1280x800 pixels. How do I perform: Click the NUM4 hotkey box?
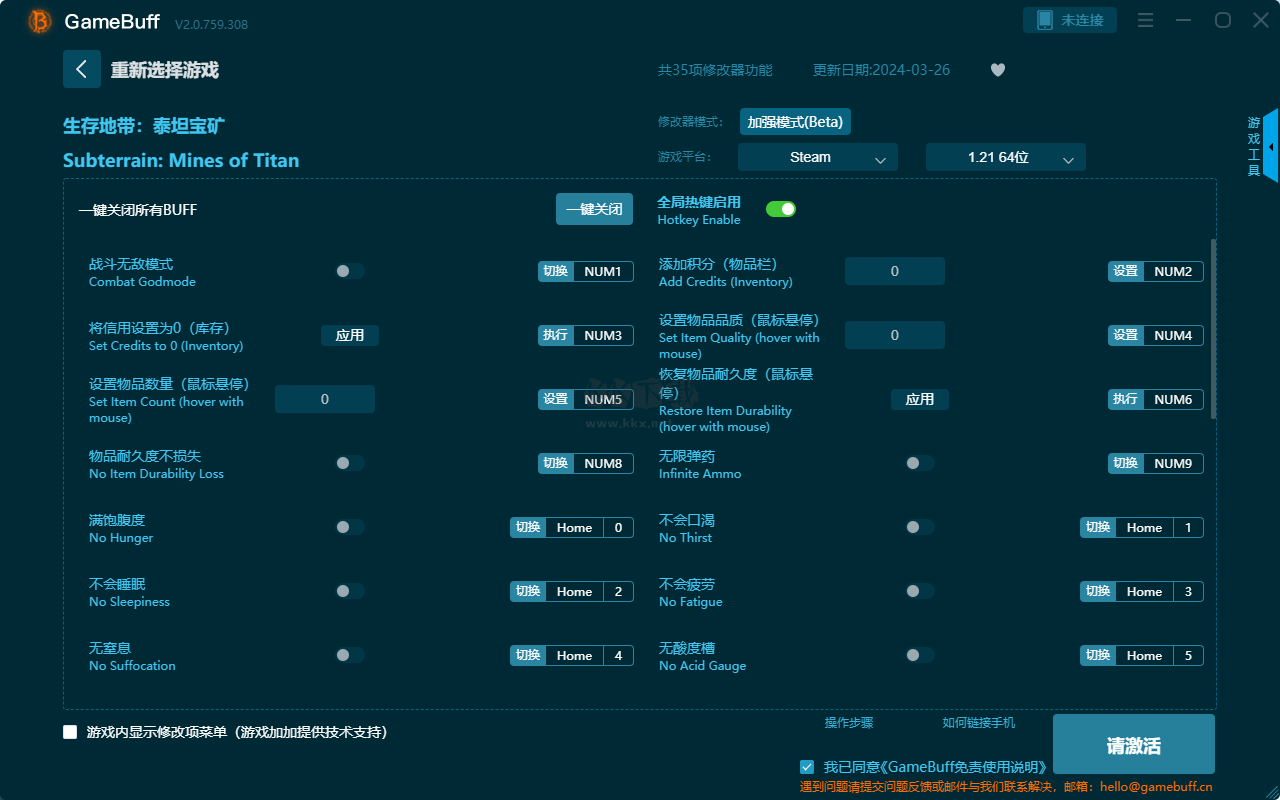[1173, 335]
